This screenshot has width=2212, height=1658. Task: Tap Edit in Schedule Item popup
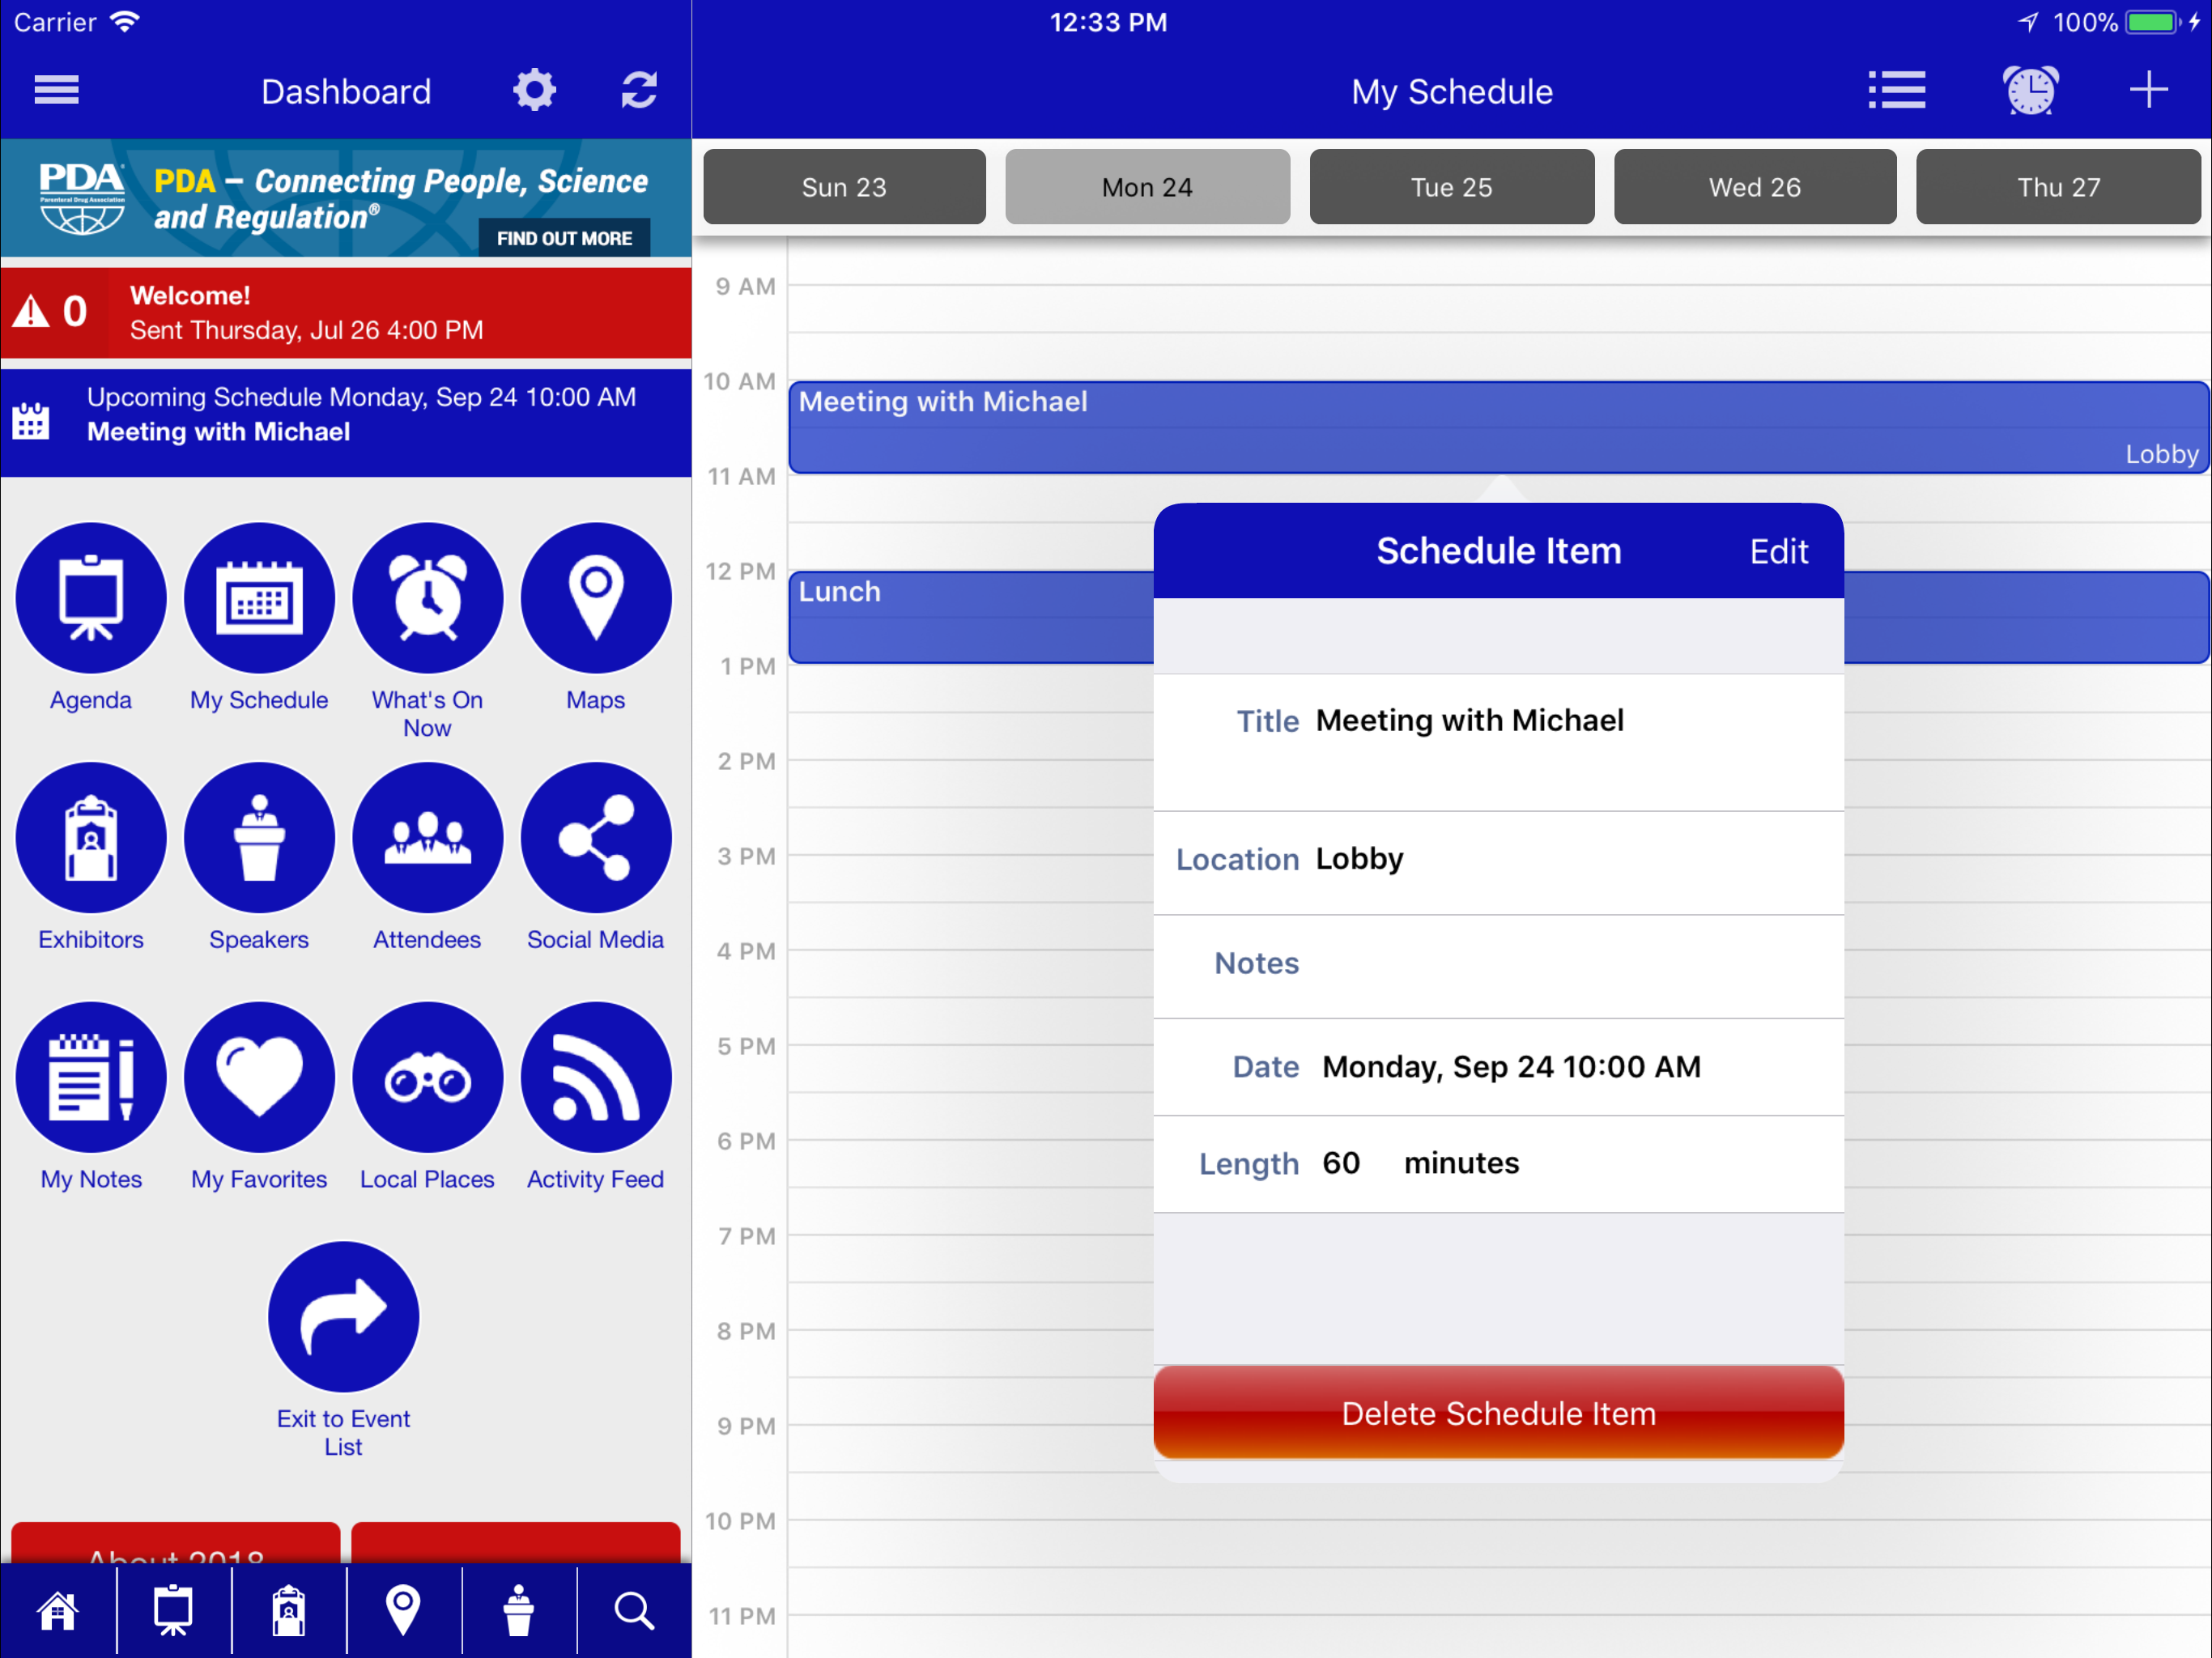pyautogui.click(x=1778, y=551)
